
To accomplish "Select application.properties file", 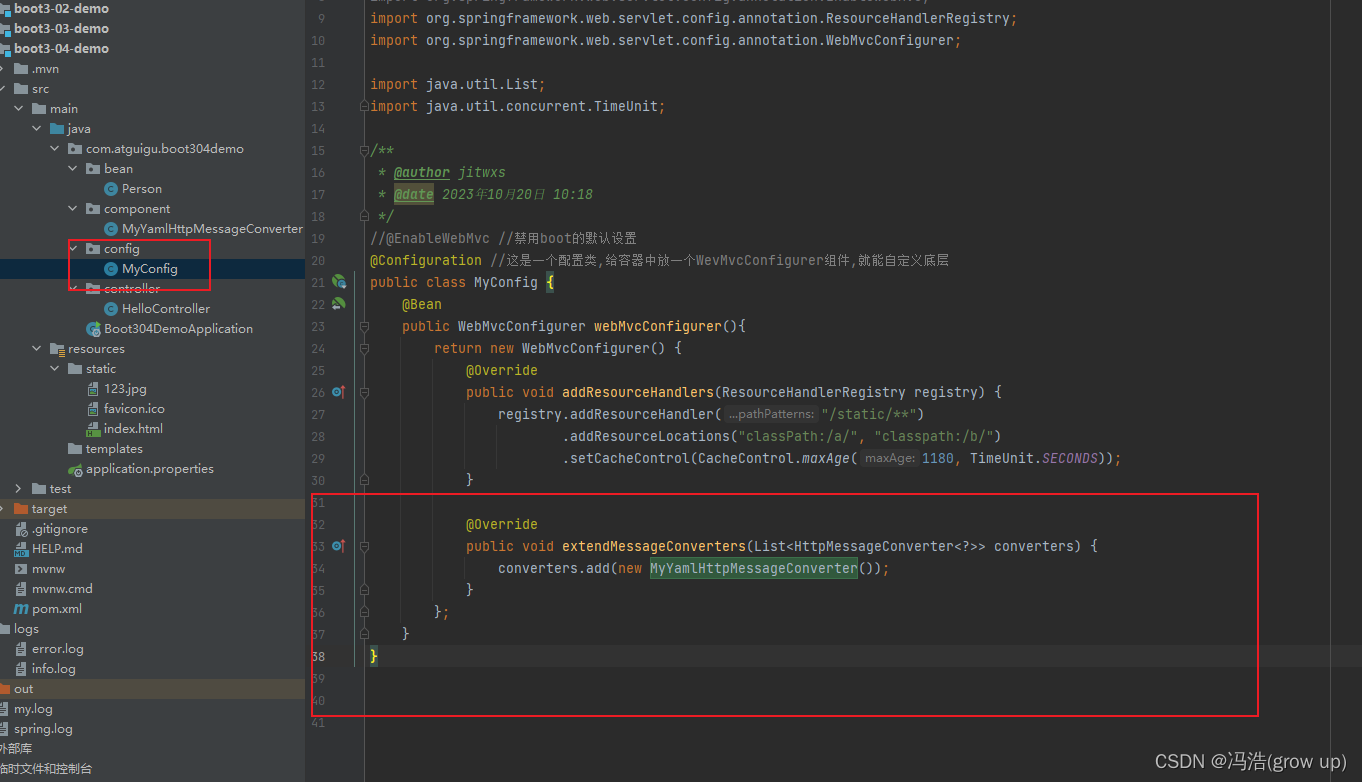I will click(150, 469).
